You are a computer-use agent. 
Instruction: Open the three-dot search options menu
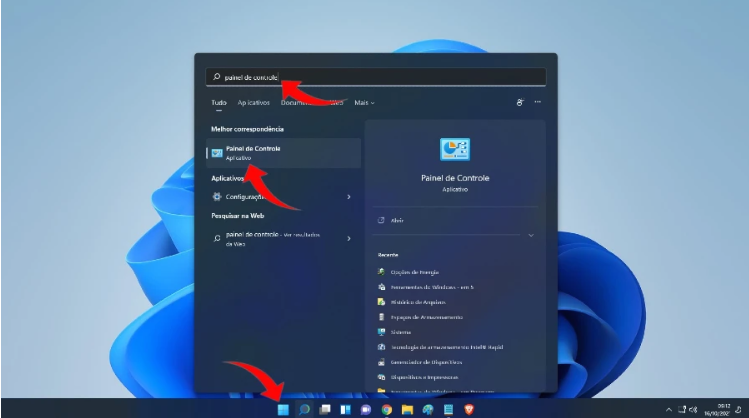point(538,102)
